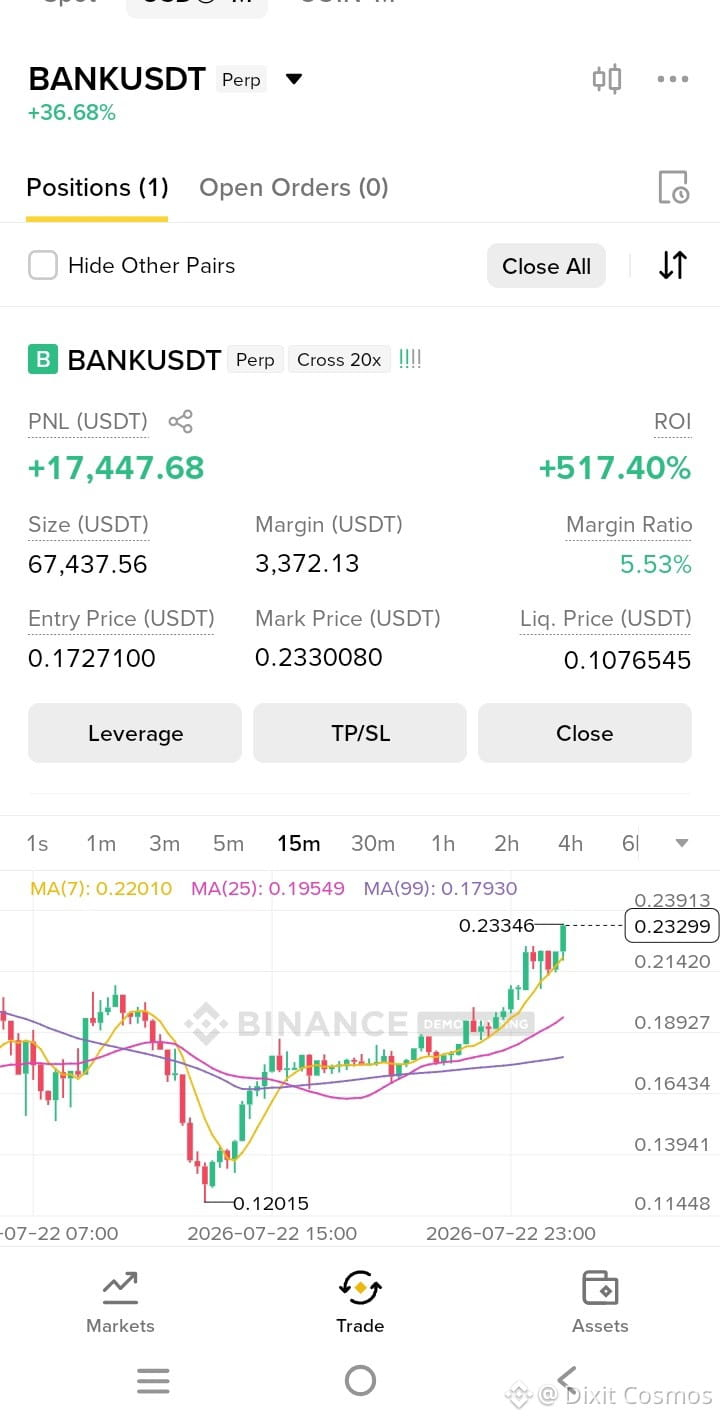Viewport: 720px width, 1420px height.
Task: Tap the Close All button
Action: click(x=546, y=266)
